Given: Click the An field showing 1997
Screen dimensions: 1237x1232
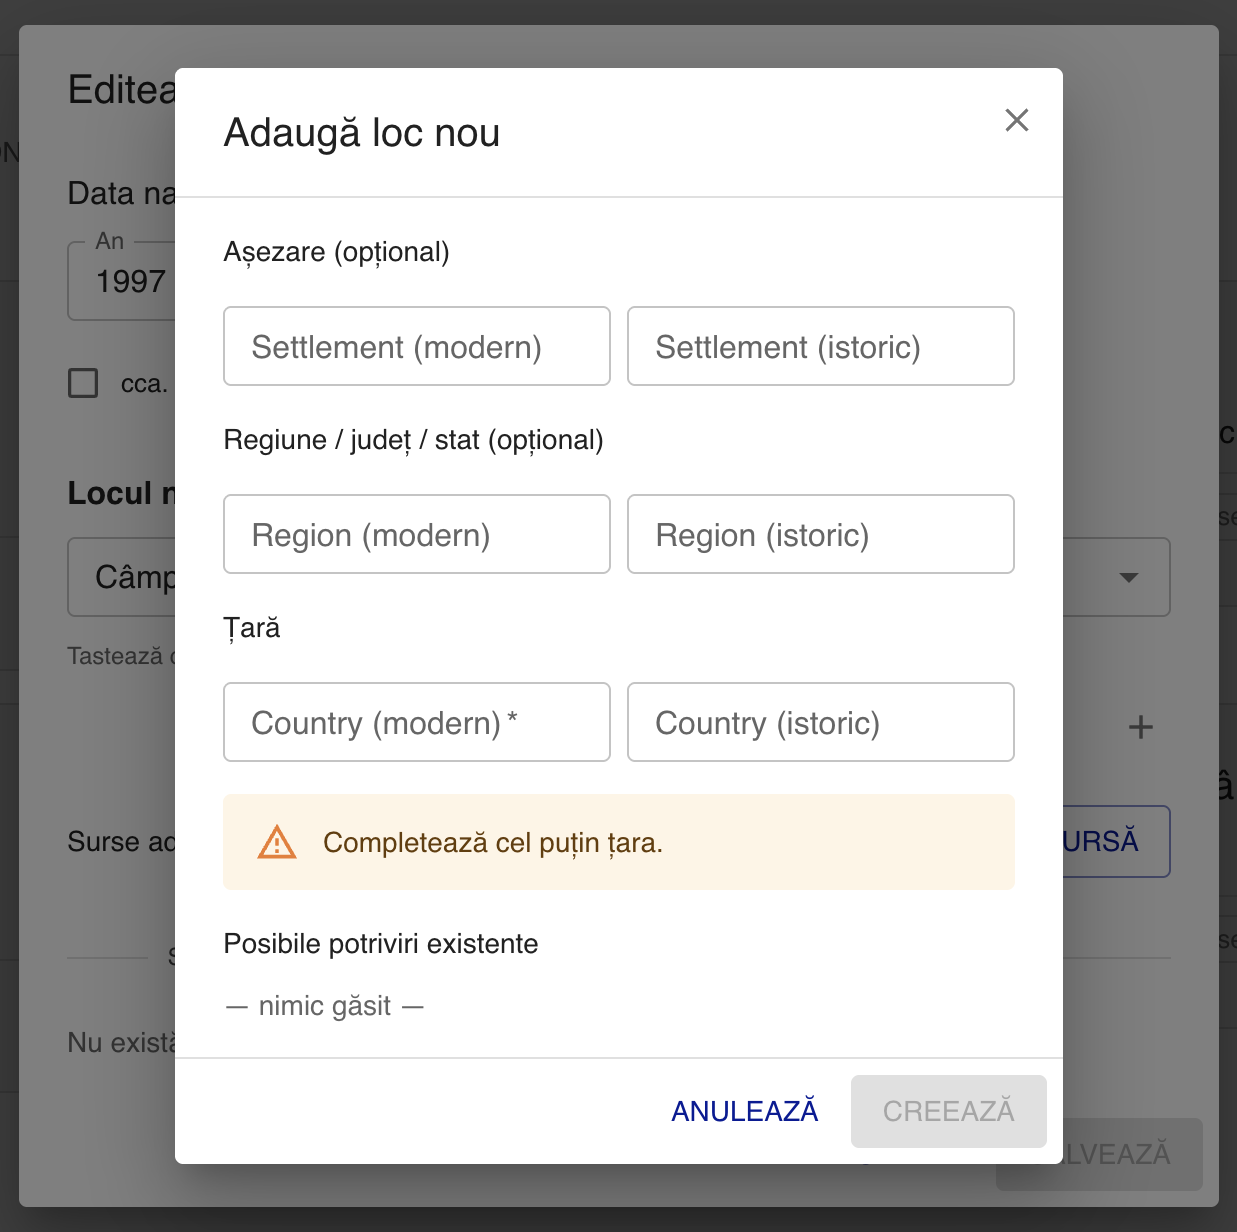Looking at the screenshot, I should click(125, 281).
